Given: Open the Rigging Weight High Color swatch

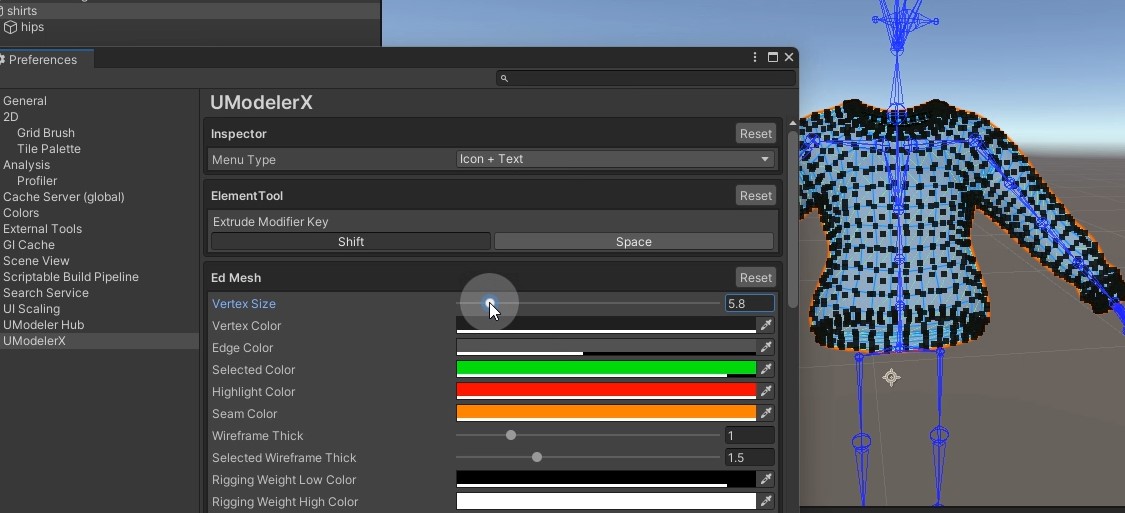Looking at the screenshot, I should [x=606, y=502].
